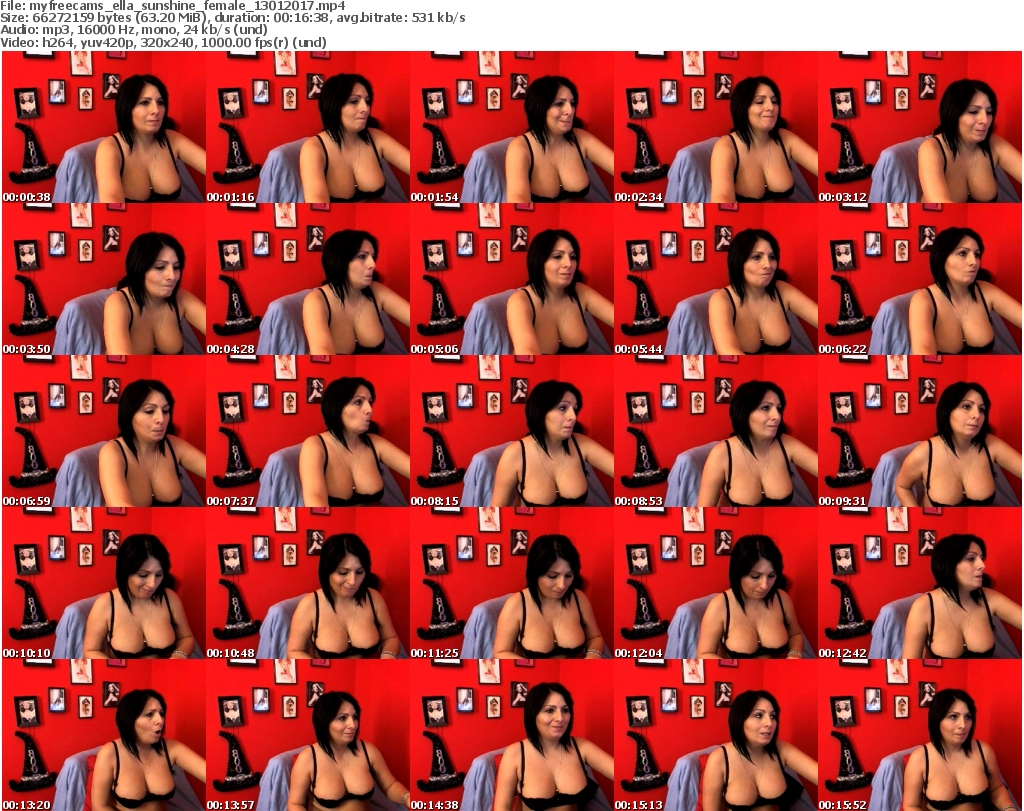Open the frame at timestamp 00:01:54
1024x811 pixels.
click(512, 127)
